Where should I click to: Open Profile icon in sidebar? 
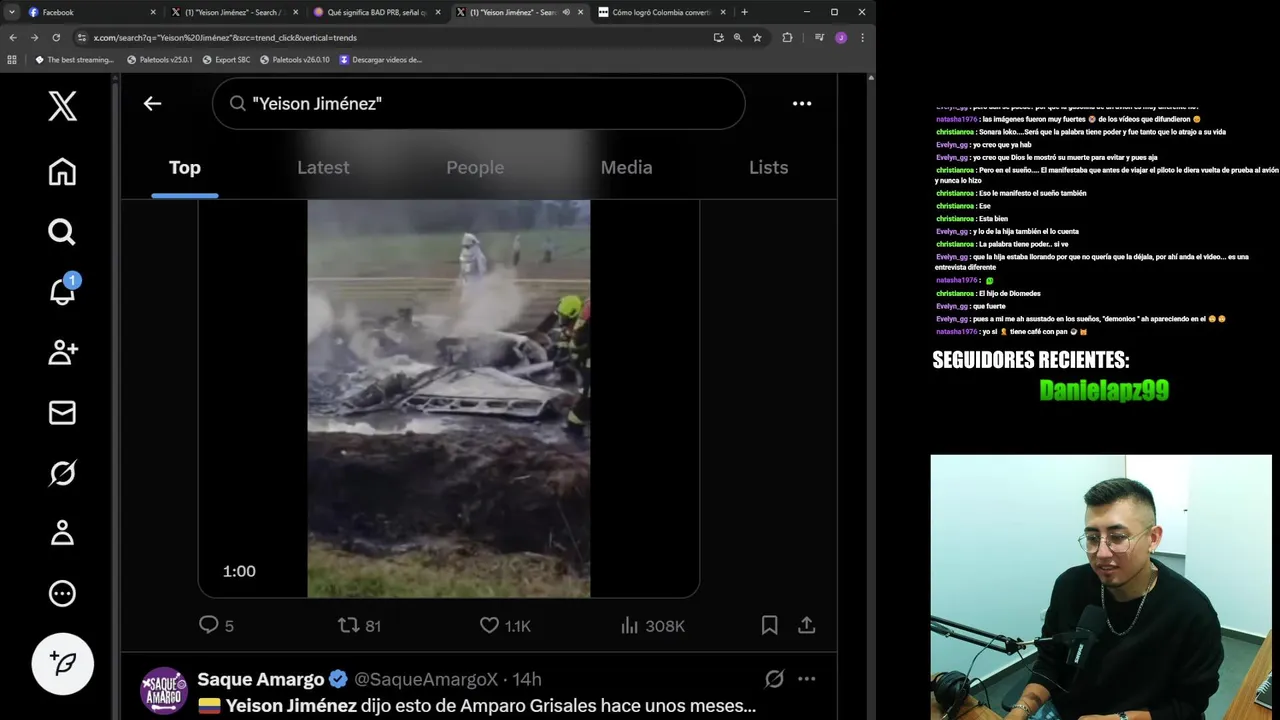(x=62, y=532)
